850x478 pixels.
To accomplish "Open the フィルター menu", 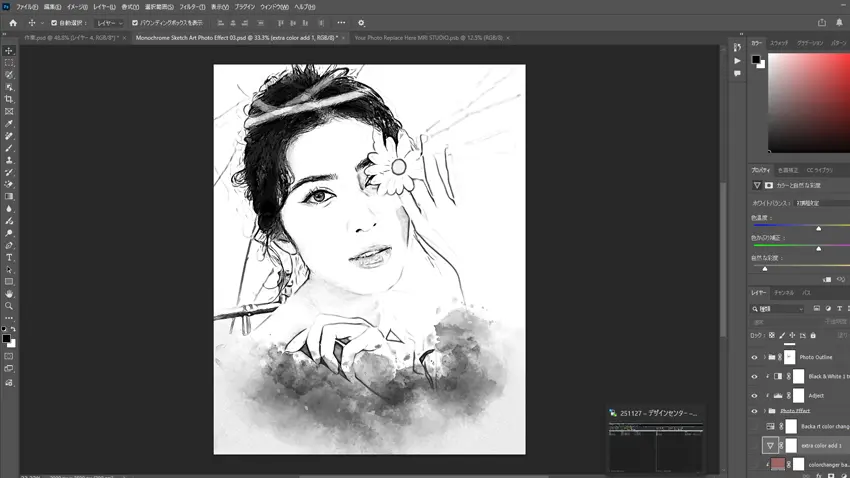I will (192, 7).
